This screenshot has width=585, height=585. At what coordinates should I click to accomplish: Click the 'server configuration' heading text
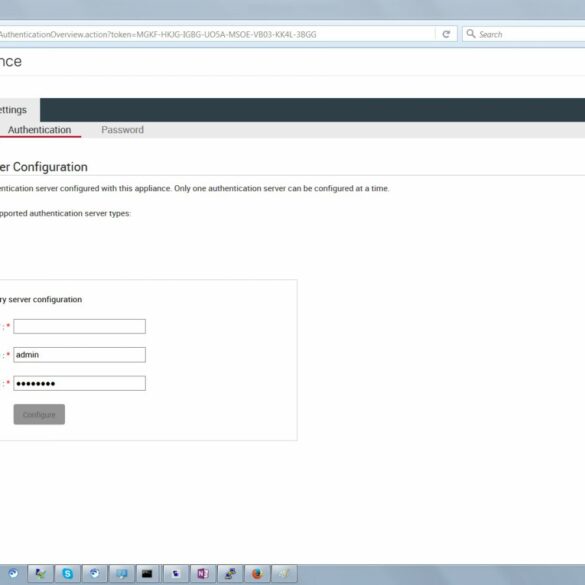[45, 300]
